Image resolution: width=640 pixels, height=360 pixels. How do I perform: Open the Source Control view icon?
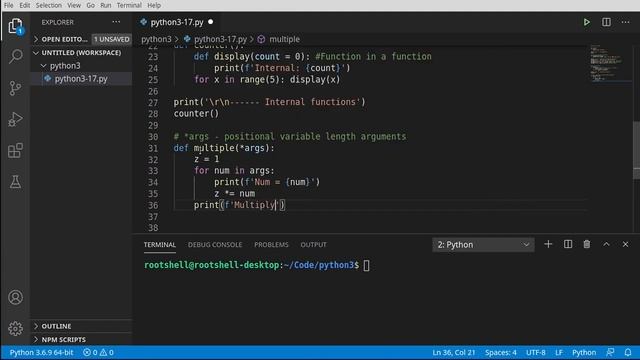16,88
